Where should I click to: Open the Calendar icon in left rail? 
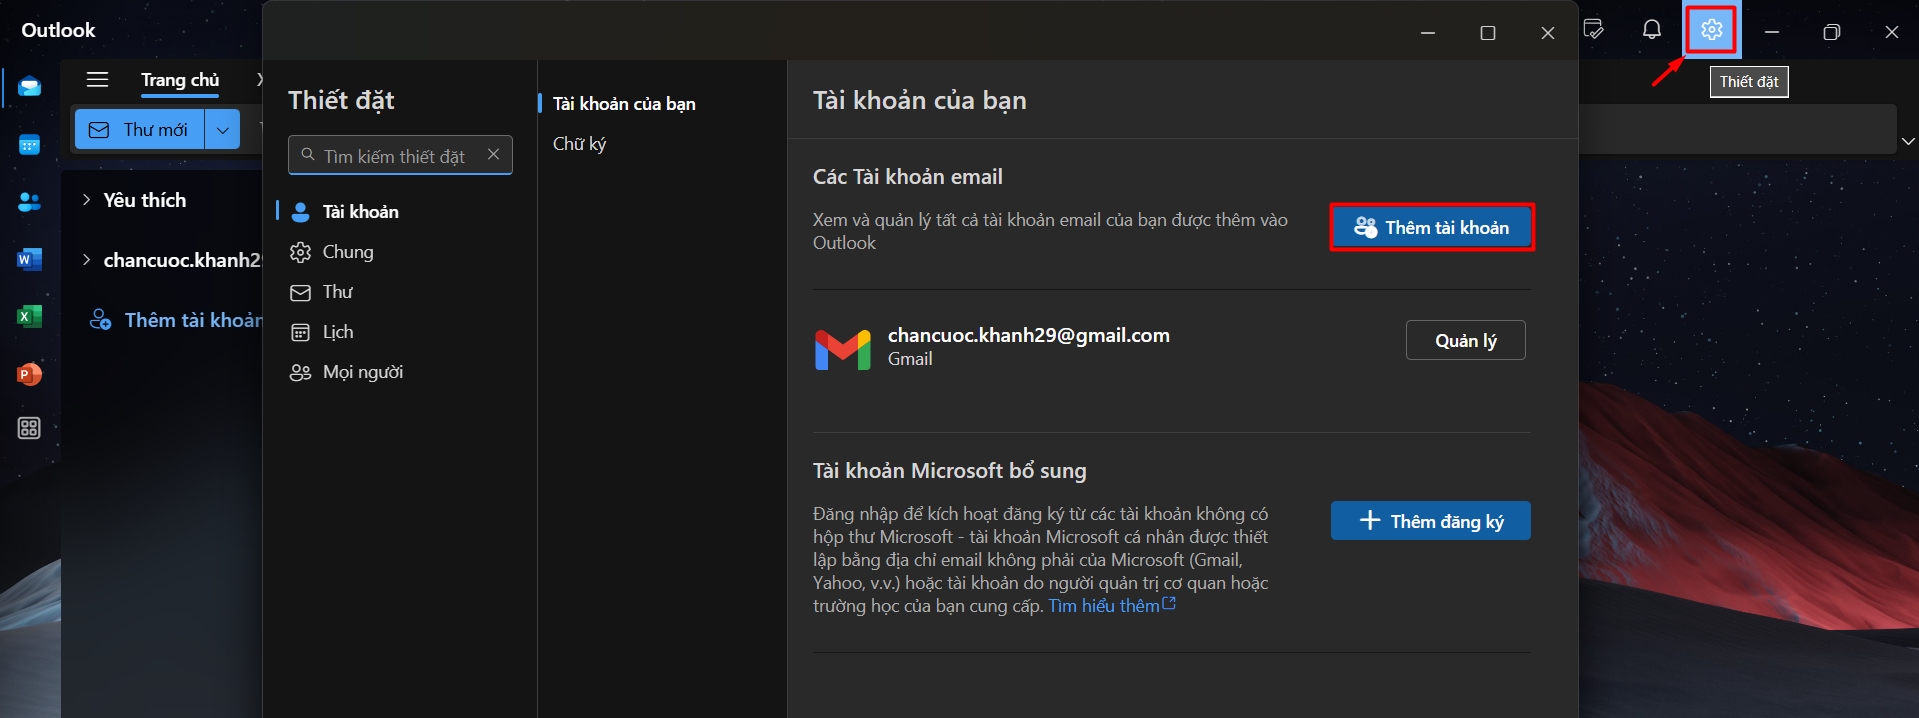[29, 145]
